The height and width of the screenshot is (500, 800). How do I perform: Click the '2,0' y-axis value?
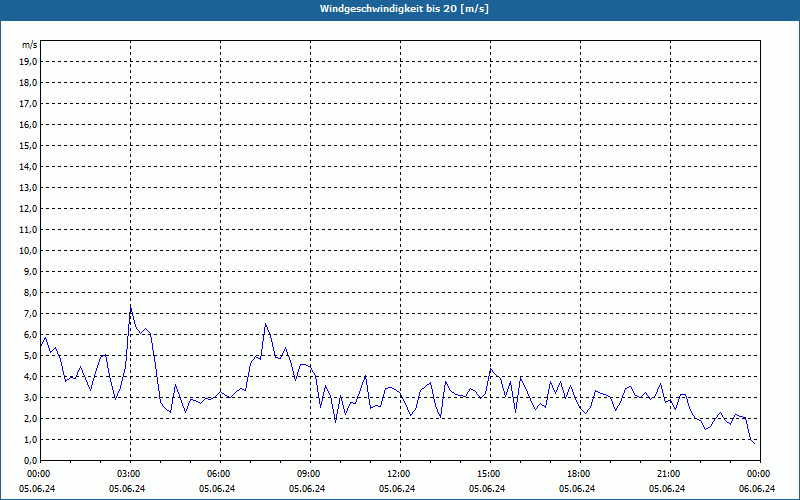[31, 419]
